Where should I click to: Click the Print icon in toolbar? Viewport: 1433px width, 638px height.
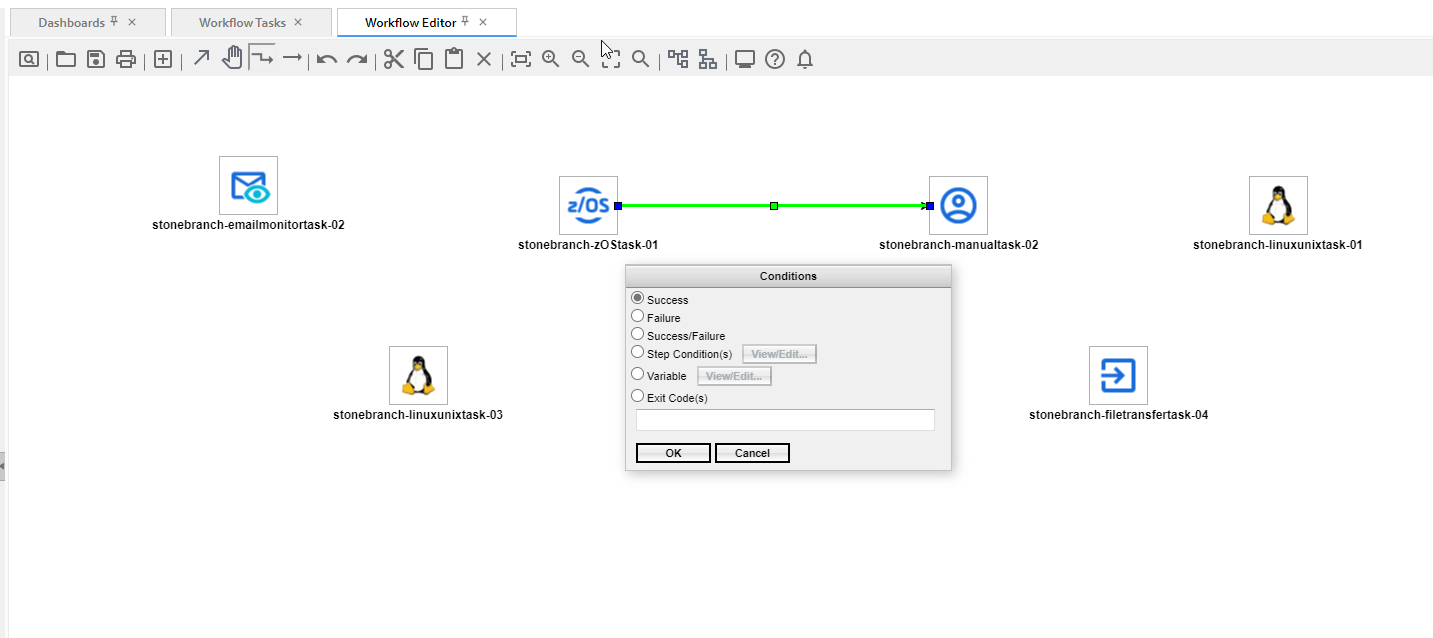[125, 59]
